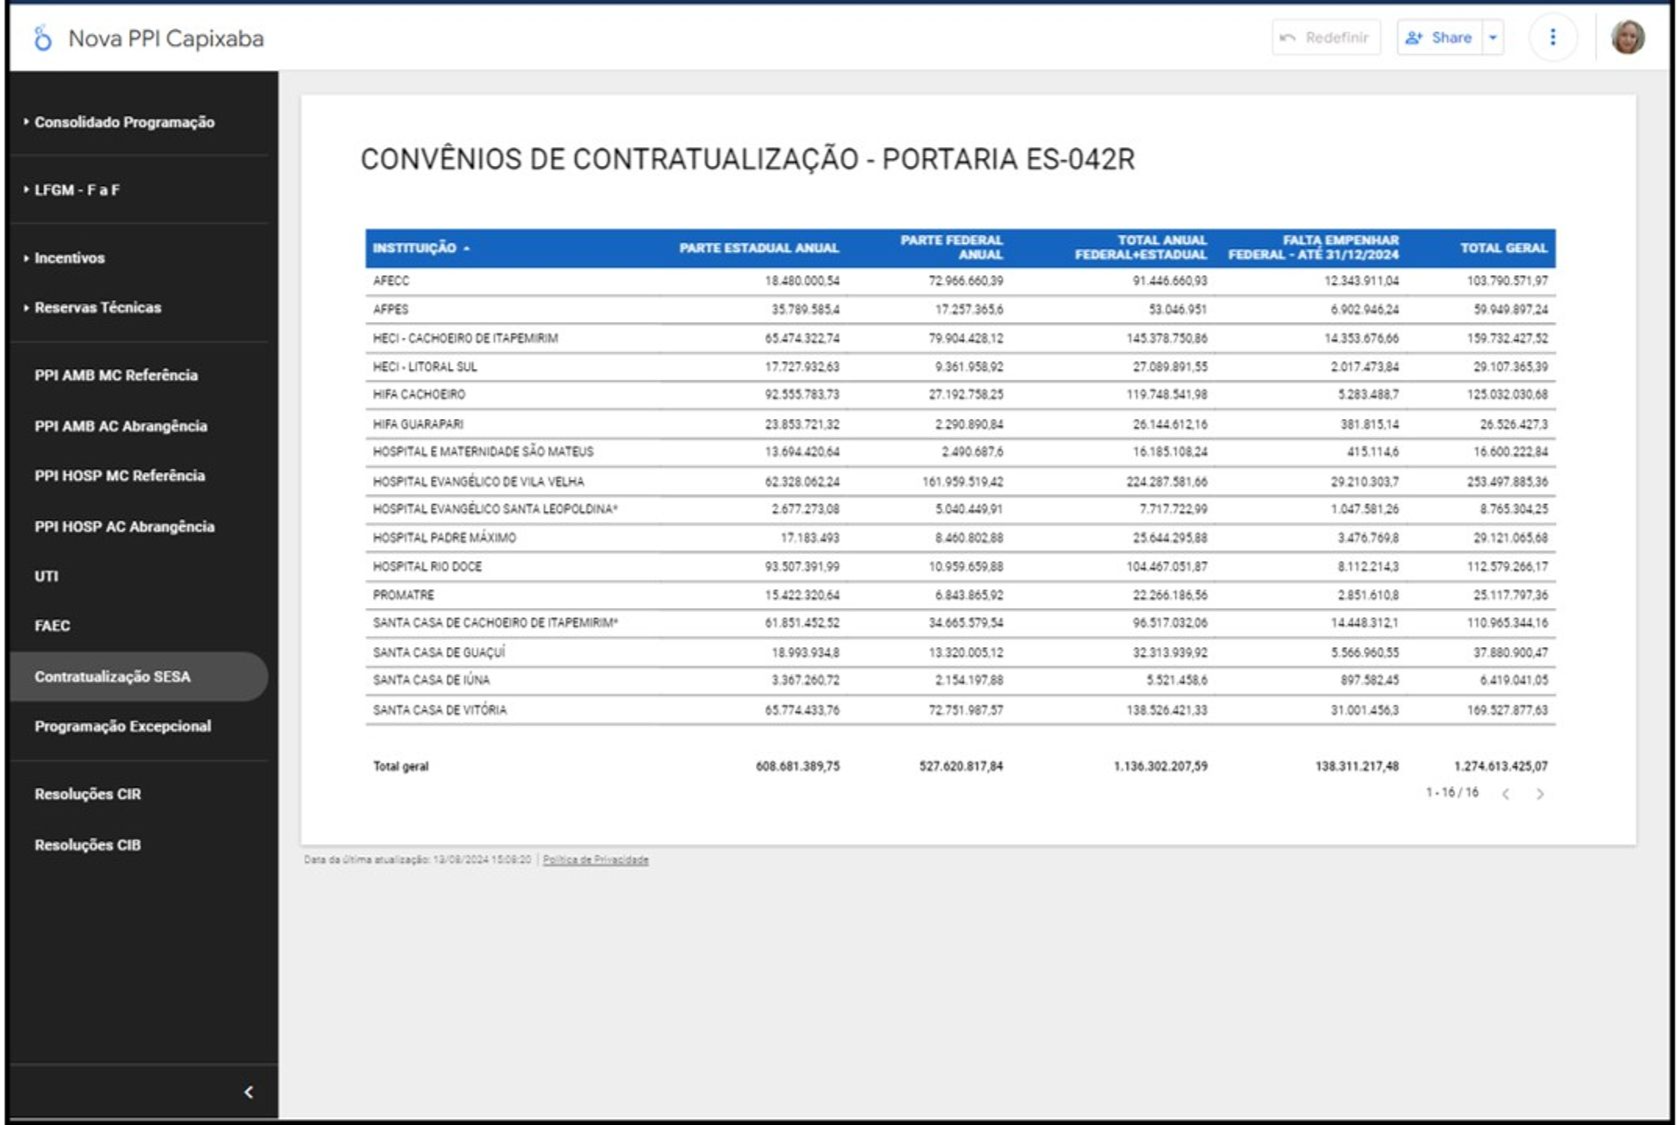This screenshot has height=1125, width=1677.
Task: Expand the Consolidado Programação section
Action: click(x=124, y=122)
